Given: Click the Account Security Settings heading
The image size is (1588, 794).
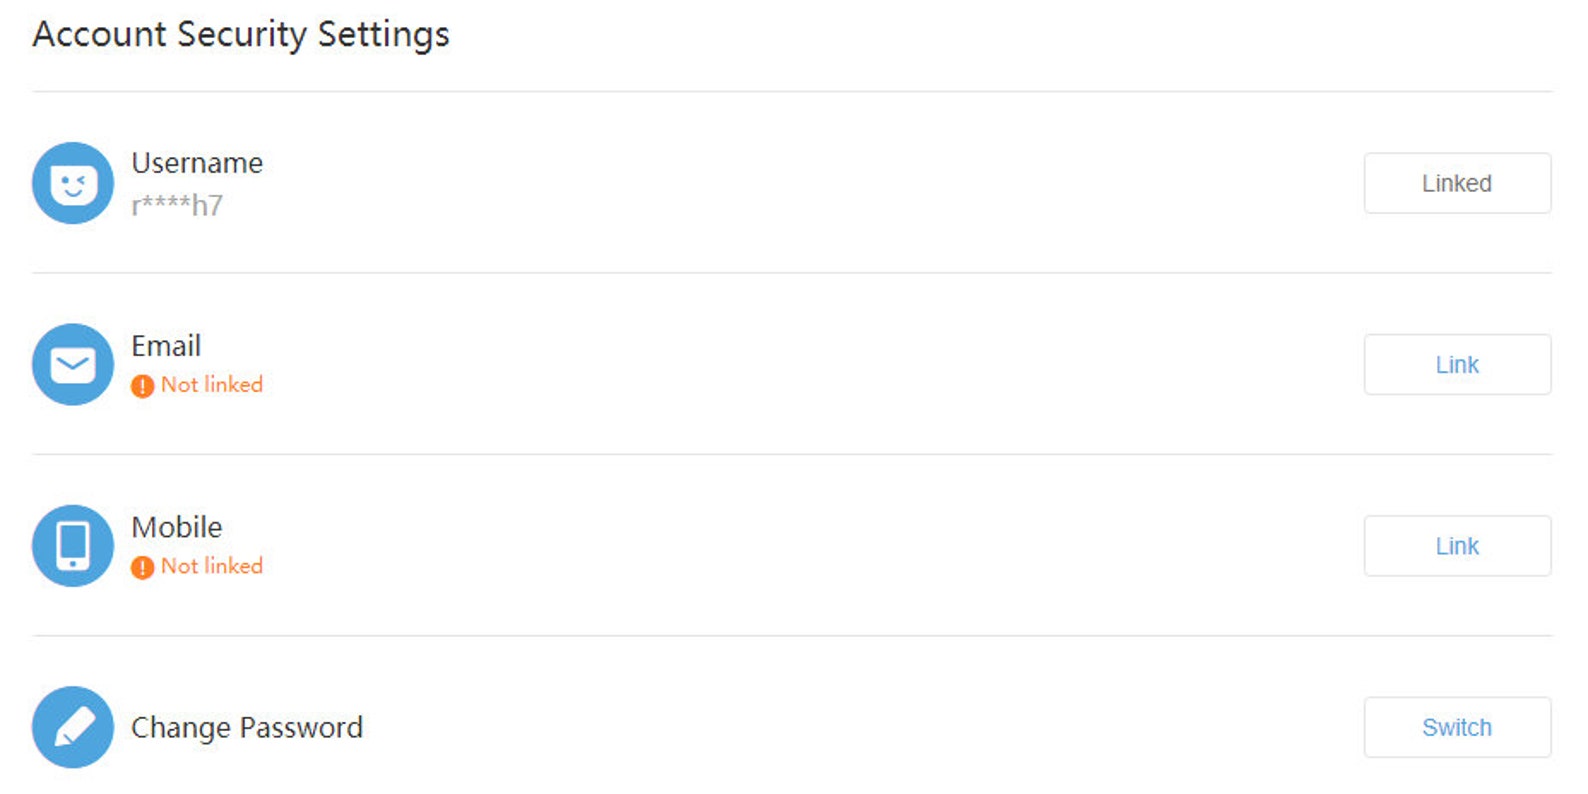Looking at the screenshot, I should click(241, 35).
